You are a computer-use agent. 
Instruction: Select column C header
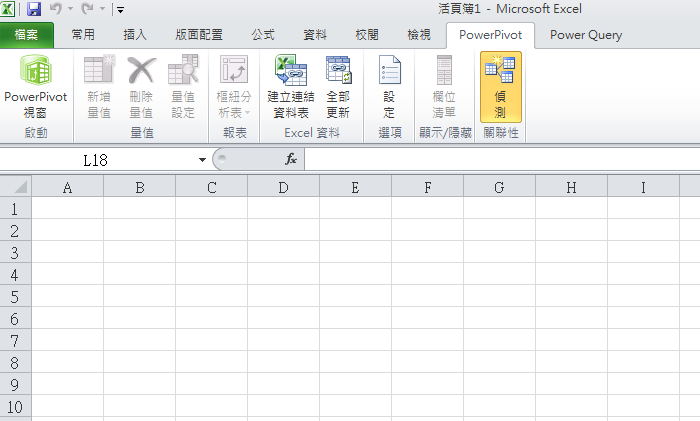(212, 187)
